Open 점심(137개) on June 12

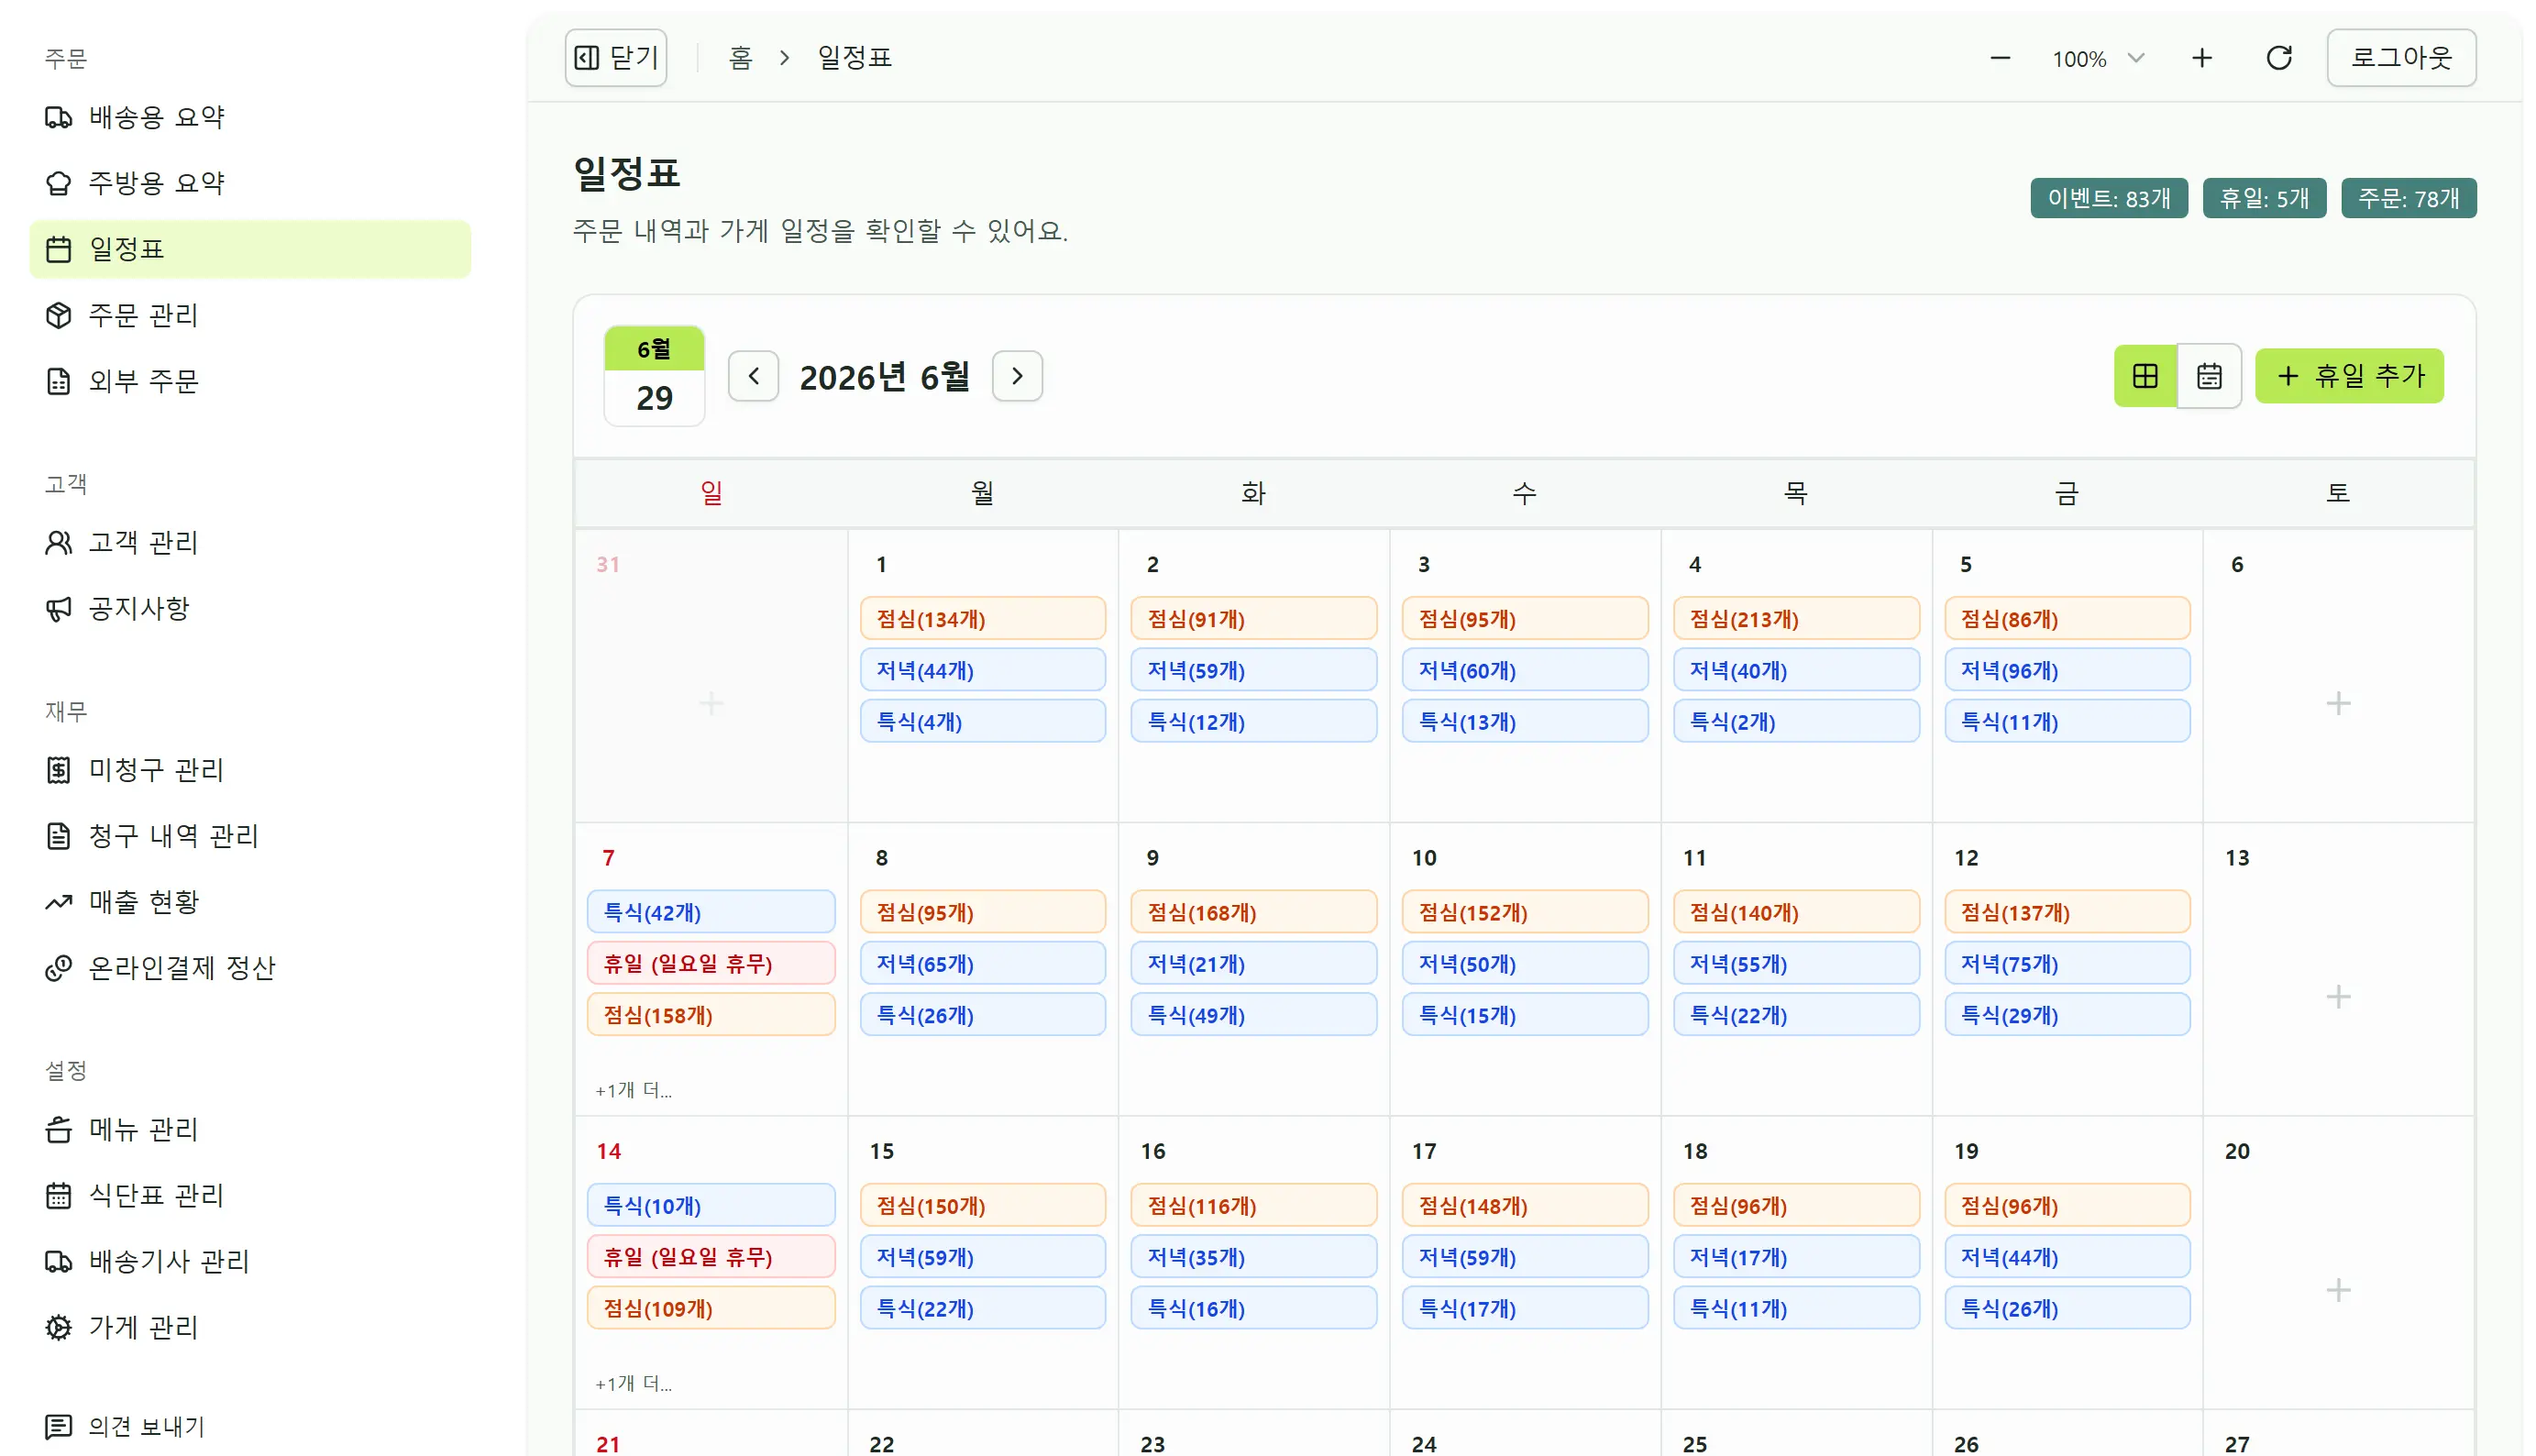(x=2067, y=912)
